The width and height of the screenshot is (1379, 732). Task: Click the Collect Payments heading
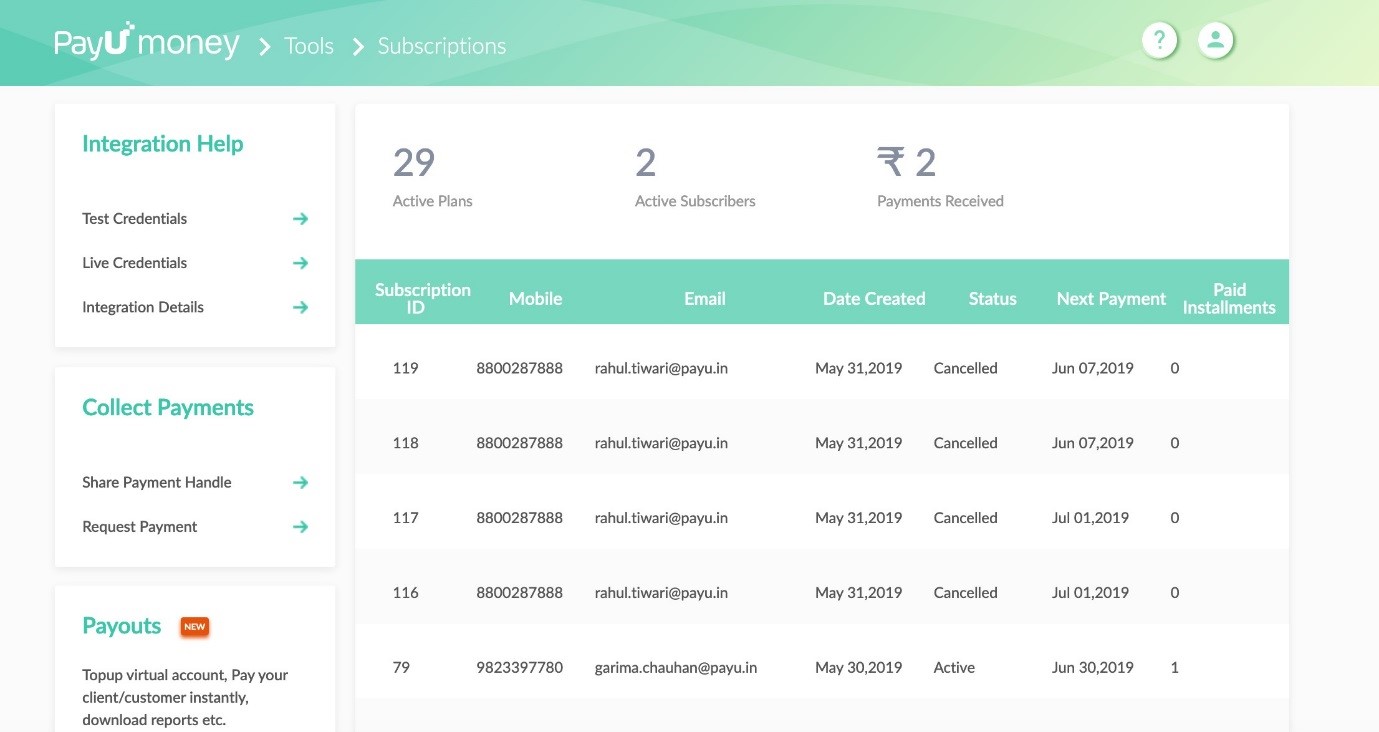(167, 407)
